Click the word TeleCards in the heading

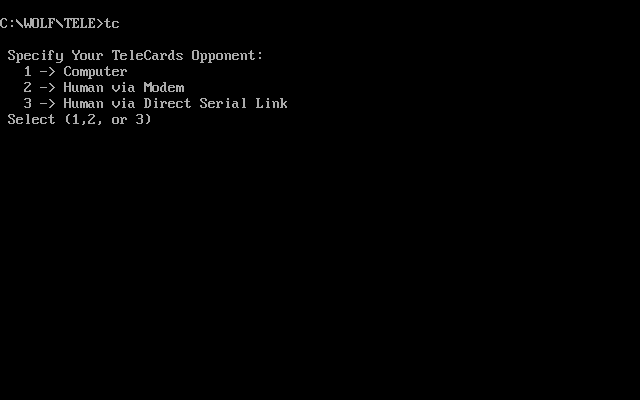pyautogui.click(x=148, y=55)
